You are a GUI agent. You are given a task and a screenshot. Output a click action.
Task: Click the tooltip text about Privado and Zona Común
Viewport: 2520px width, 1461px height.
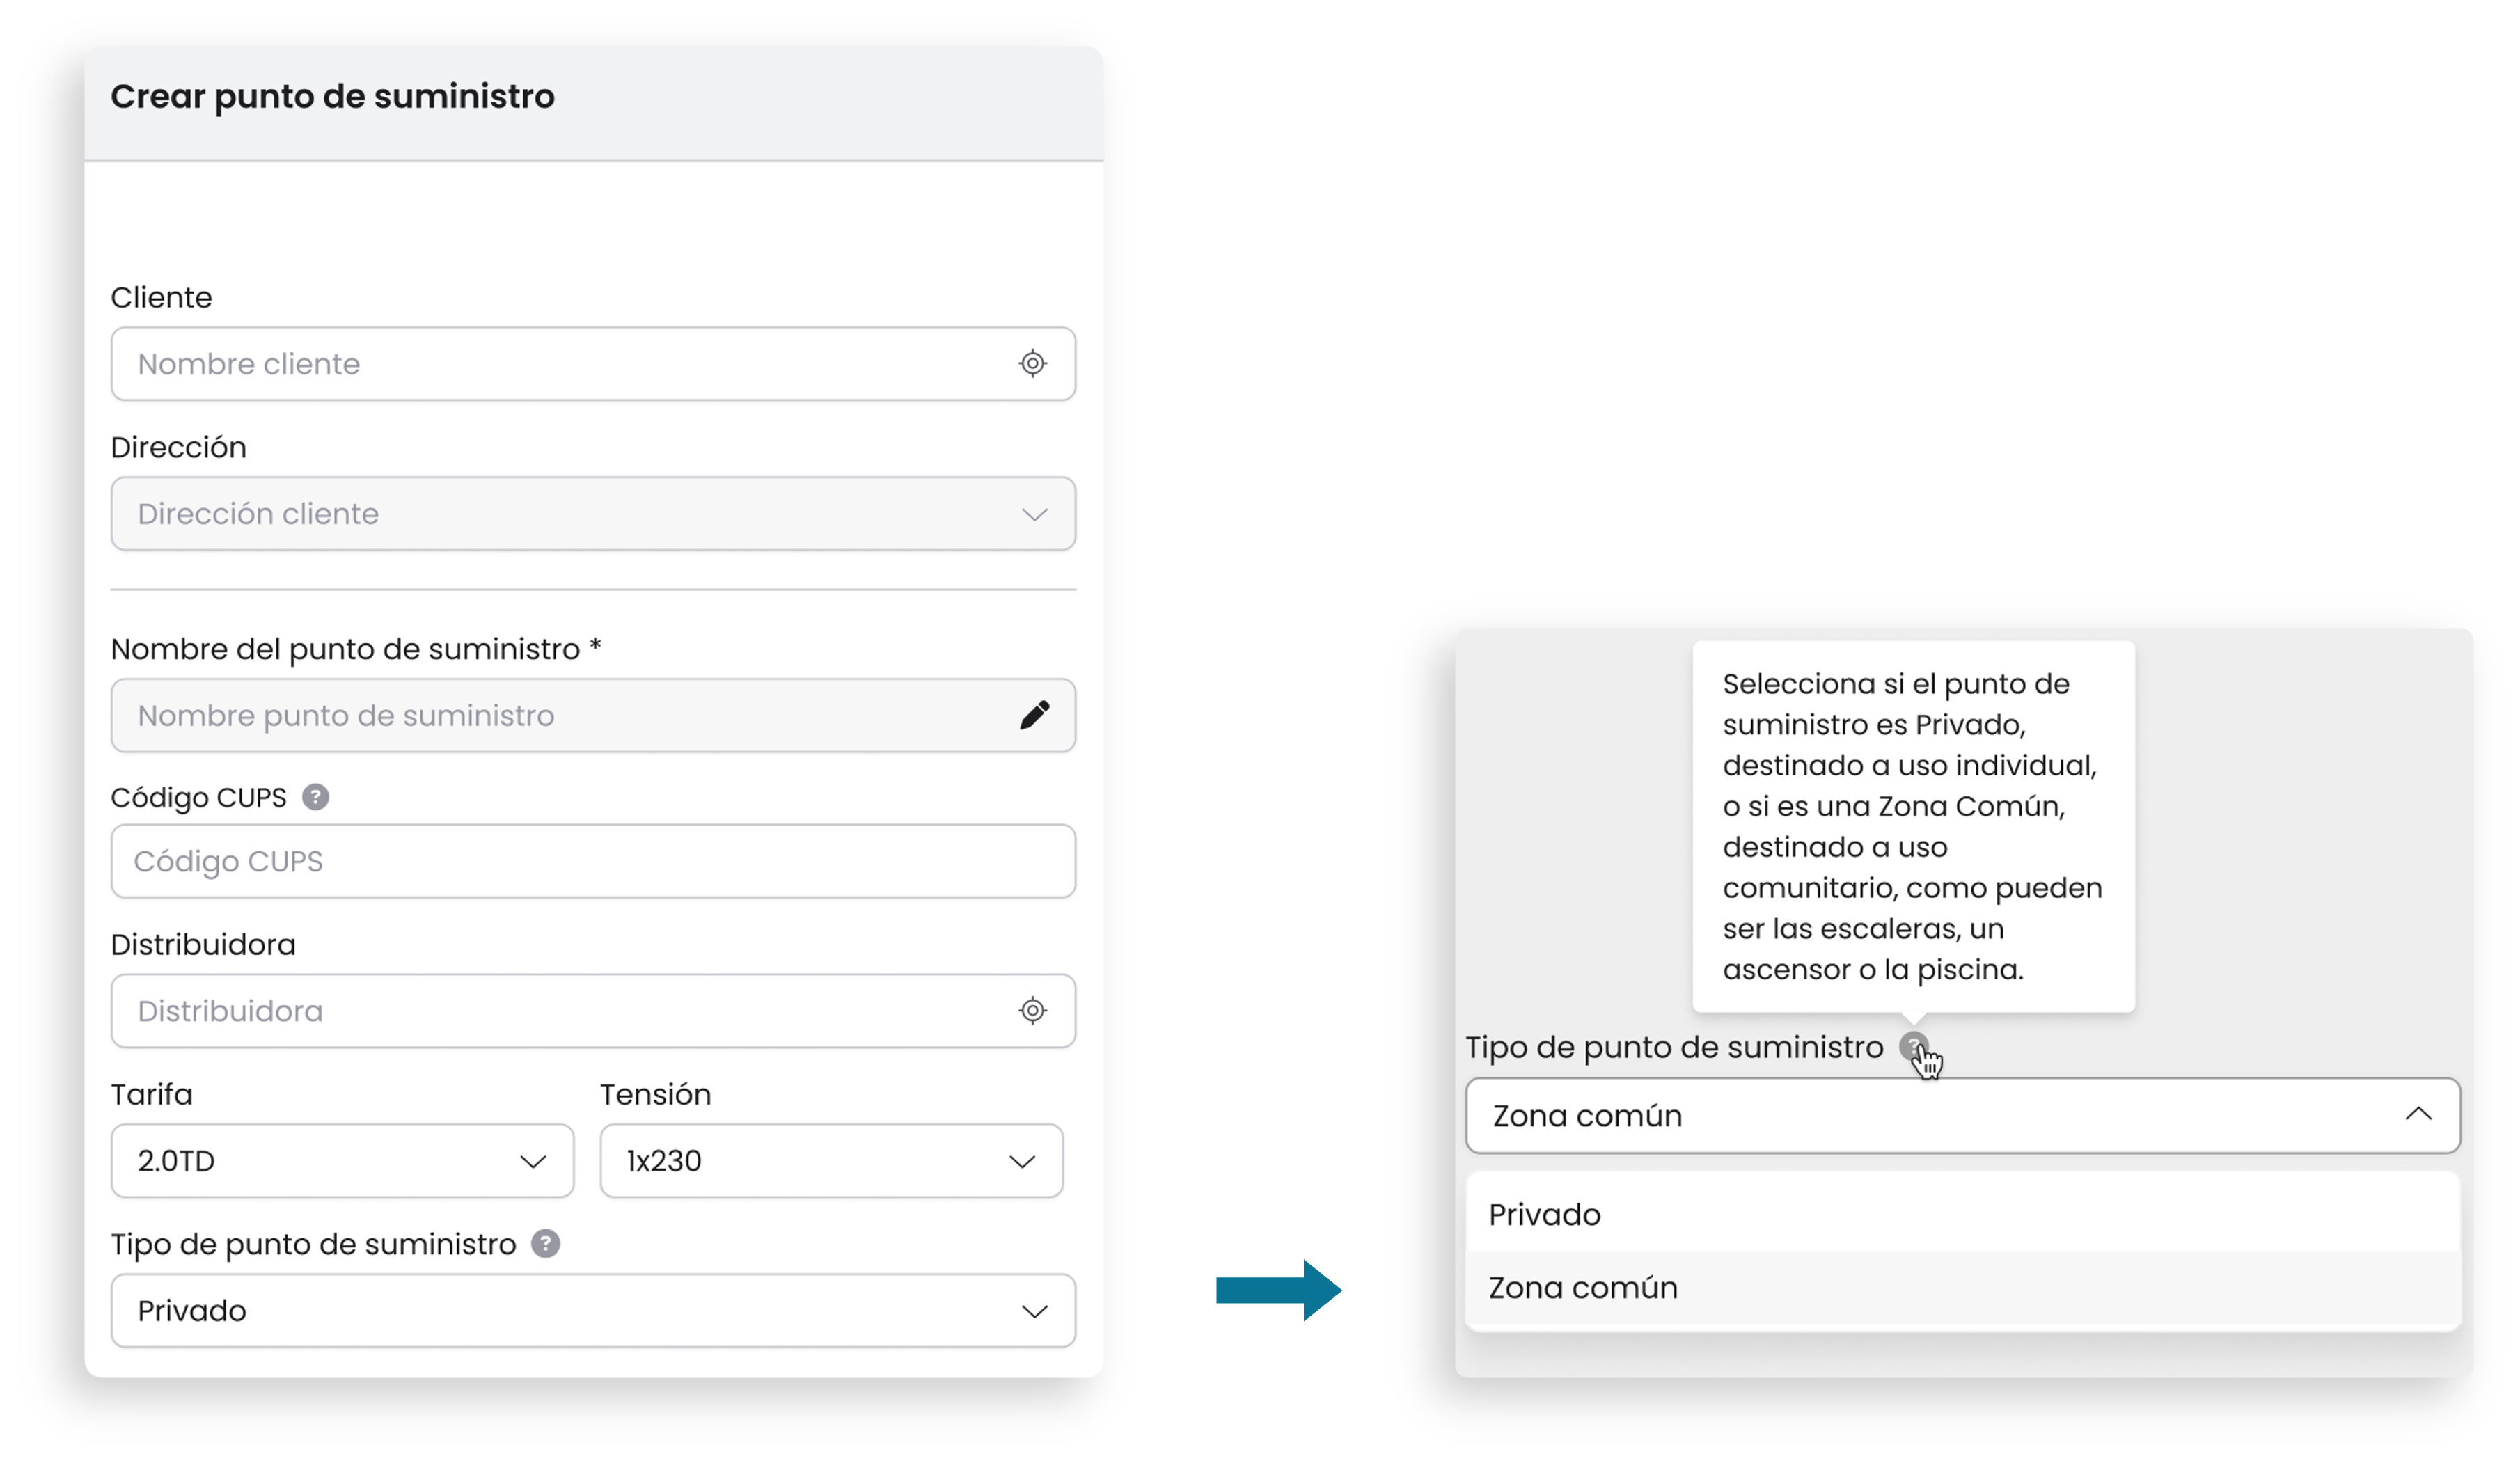pos(1912,826)
